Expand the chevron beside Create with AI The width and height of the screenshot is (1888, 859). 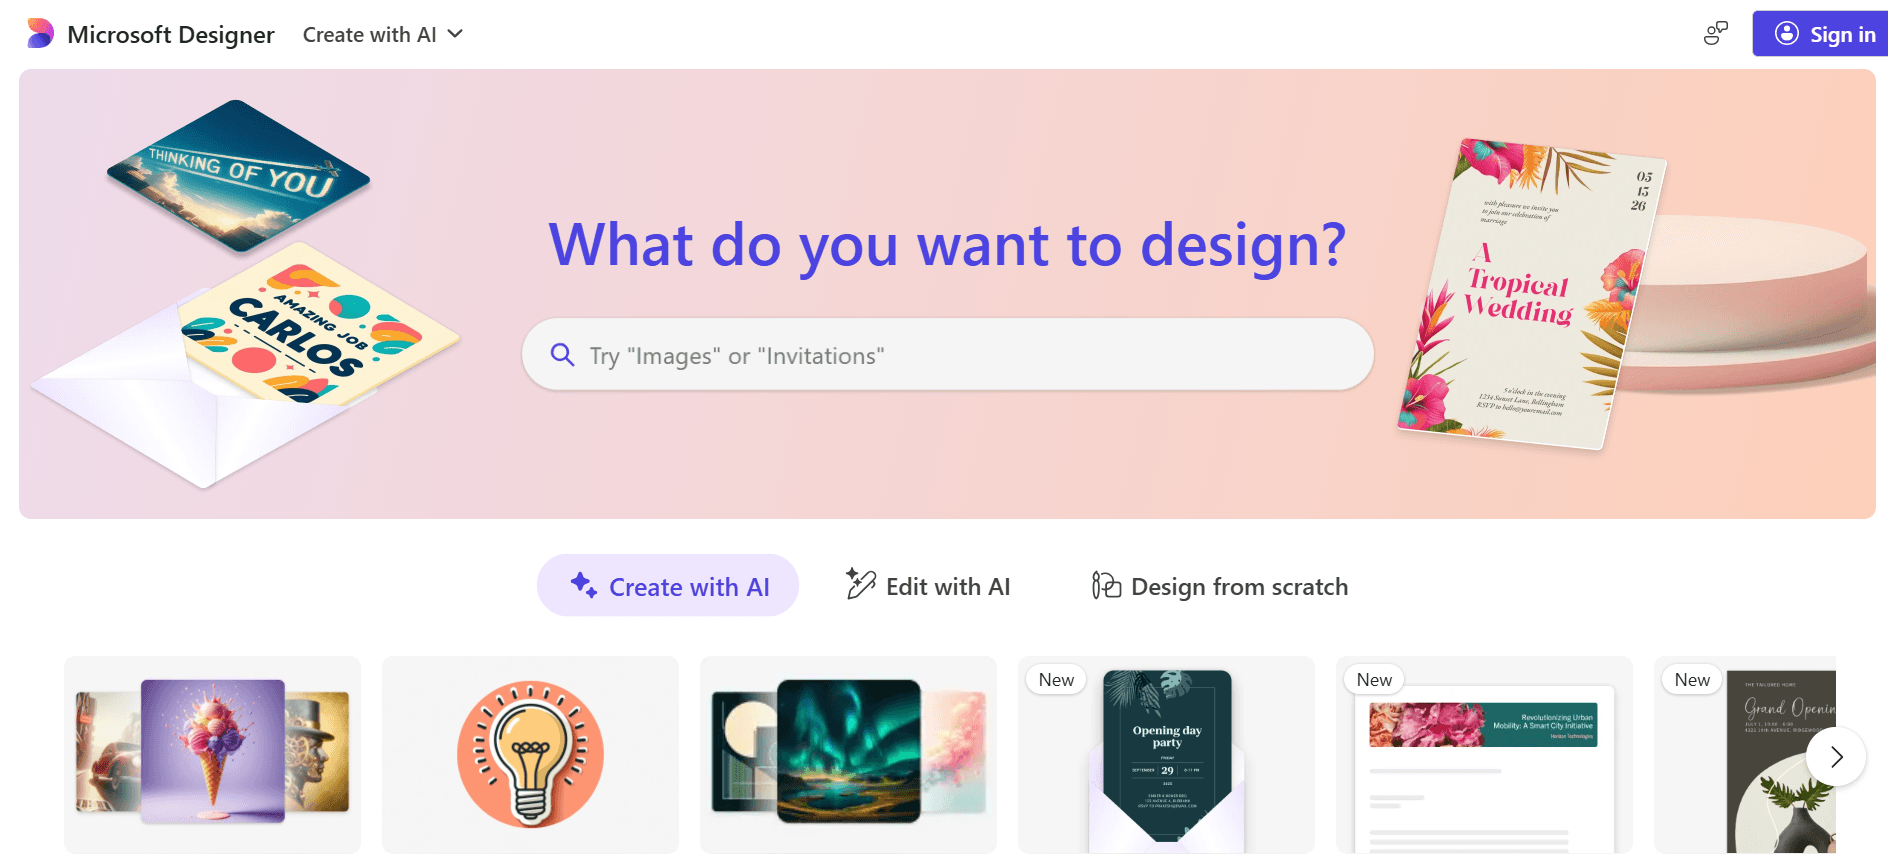(x=455, y=33)
